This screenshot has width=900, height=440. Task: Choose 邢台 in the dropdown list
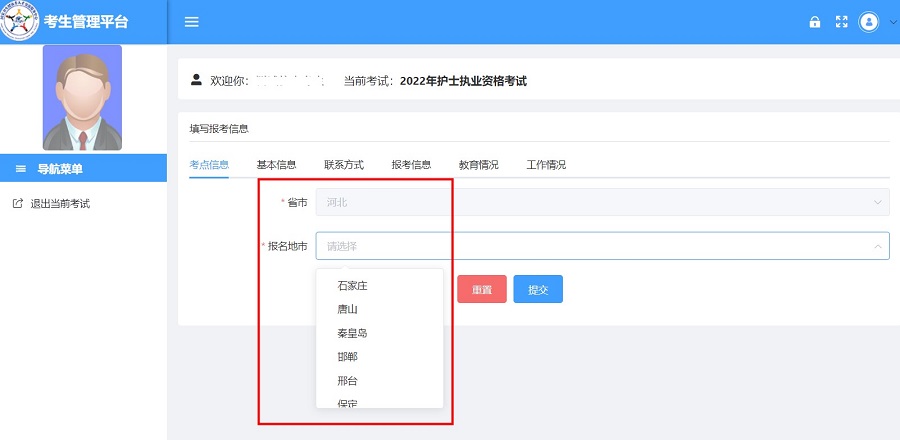click(348, 381)
